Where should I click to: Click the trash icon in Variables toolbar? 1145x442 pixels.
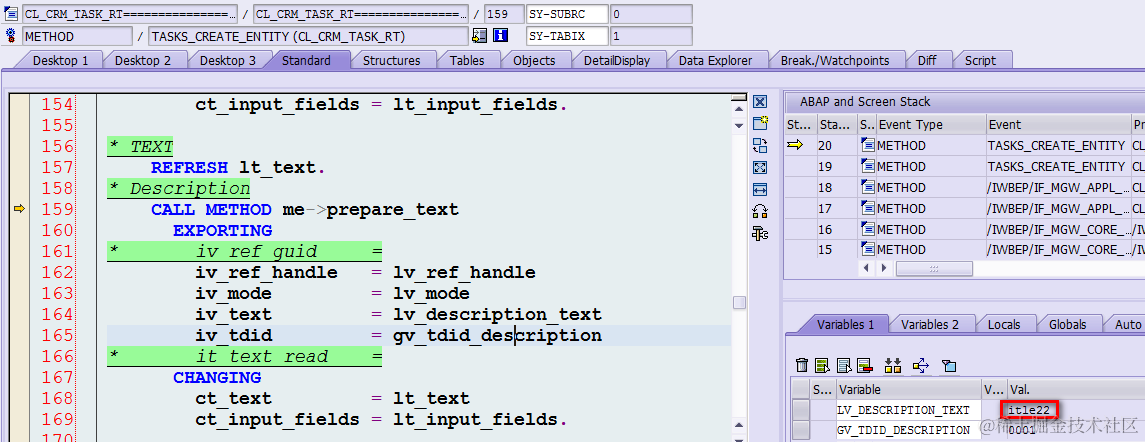[802, 365]
